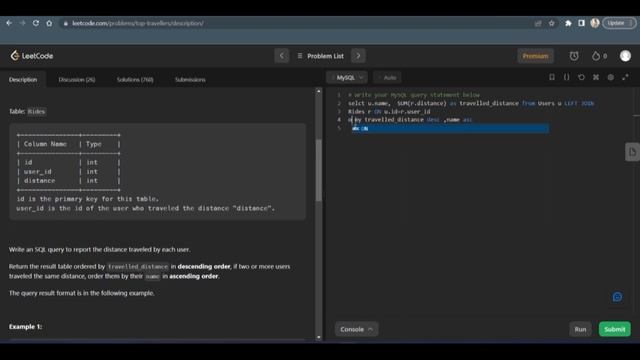This screenshot has width=640, height=360.
Task: Click the format code braces icon
Action: coord(567,77)
